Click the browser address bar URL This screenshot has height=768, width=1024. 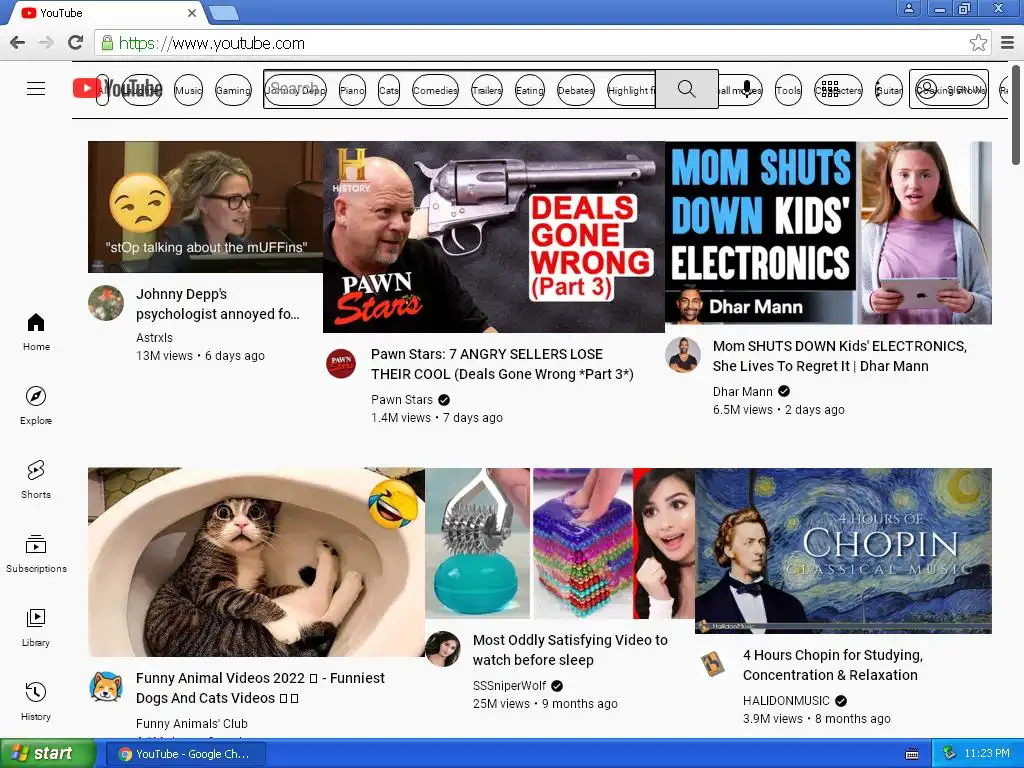tap(212, 44)
